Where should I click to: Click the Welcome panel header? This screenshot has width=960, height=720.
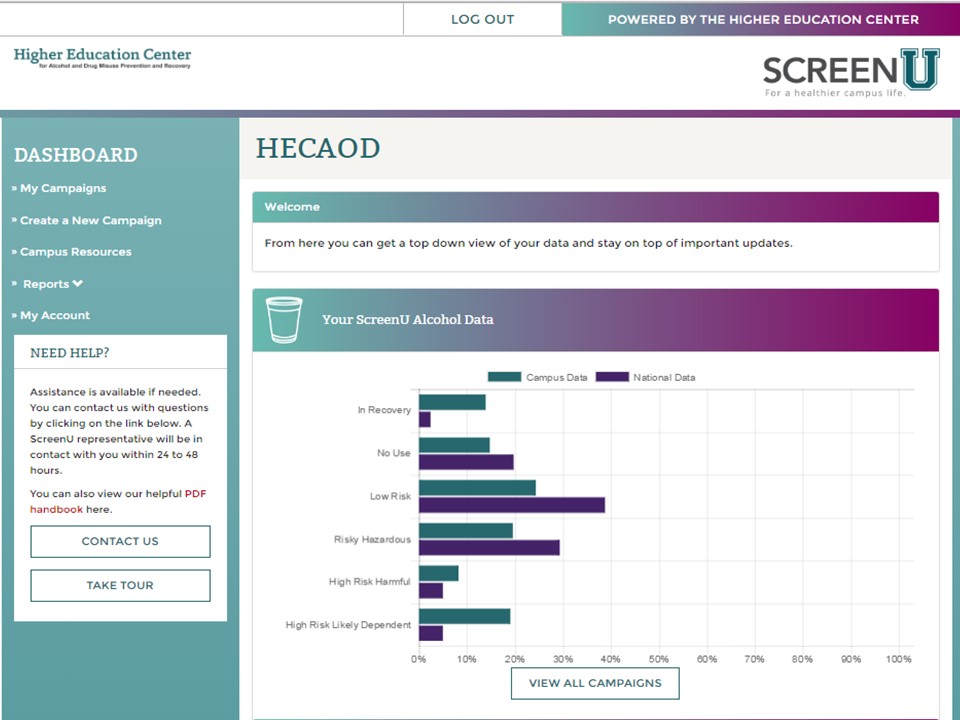[x=595, y=207]
